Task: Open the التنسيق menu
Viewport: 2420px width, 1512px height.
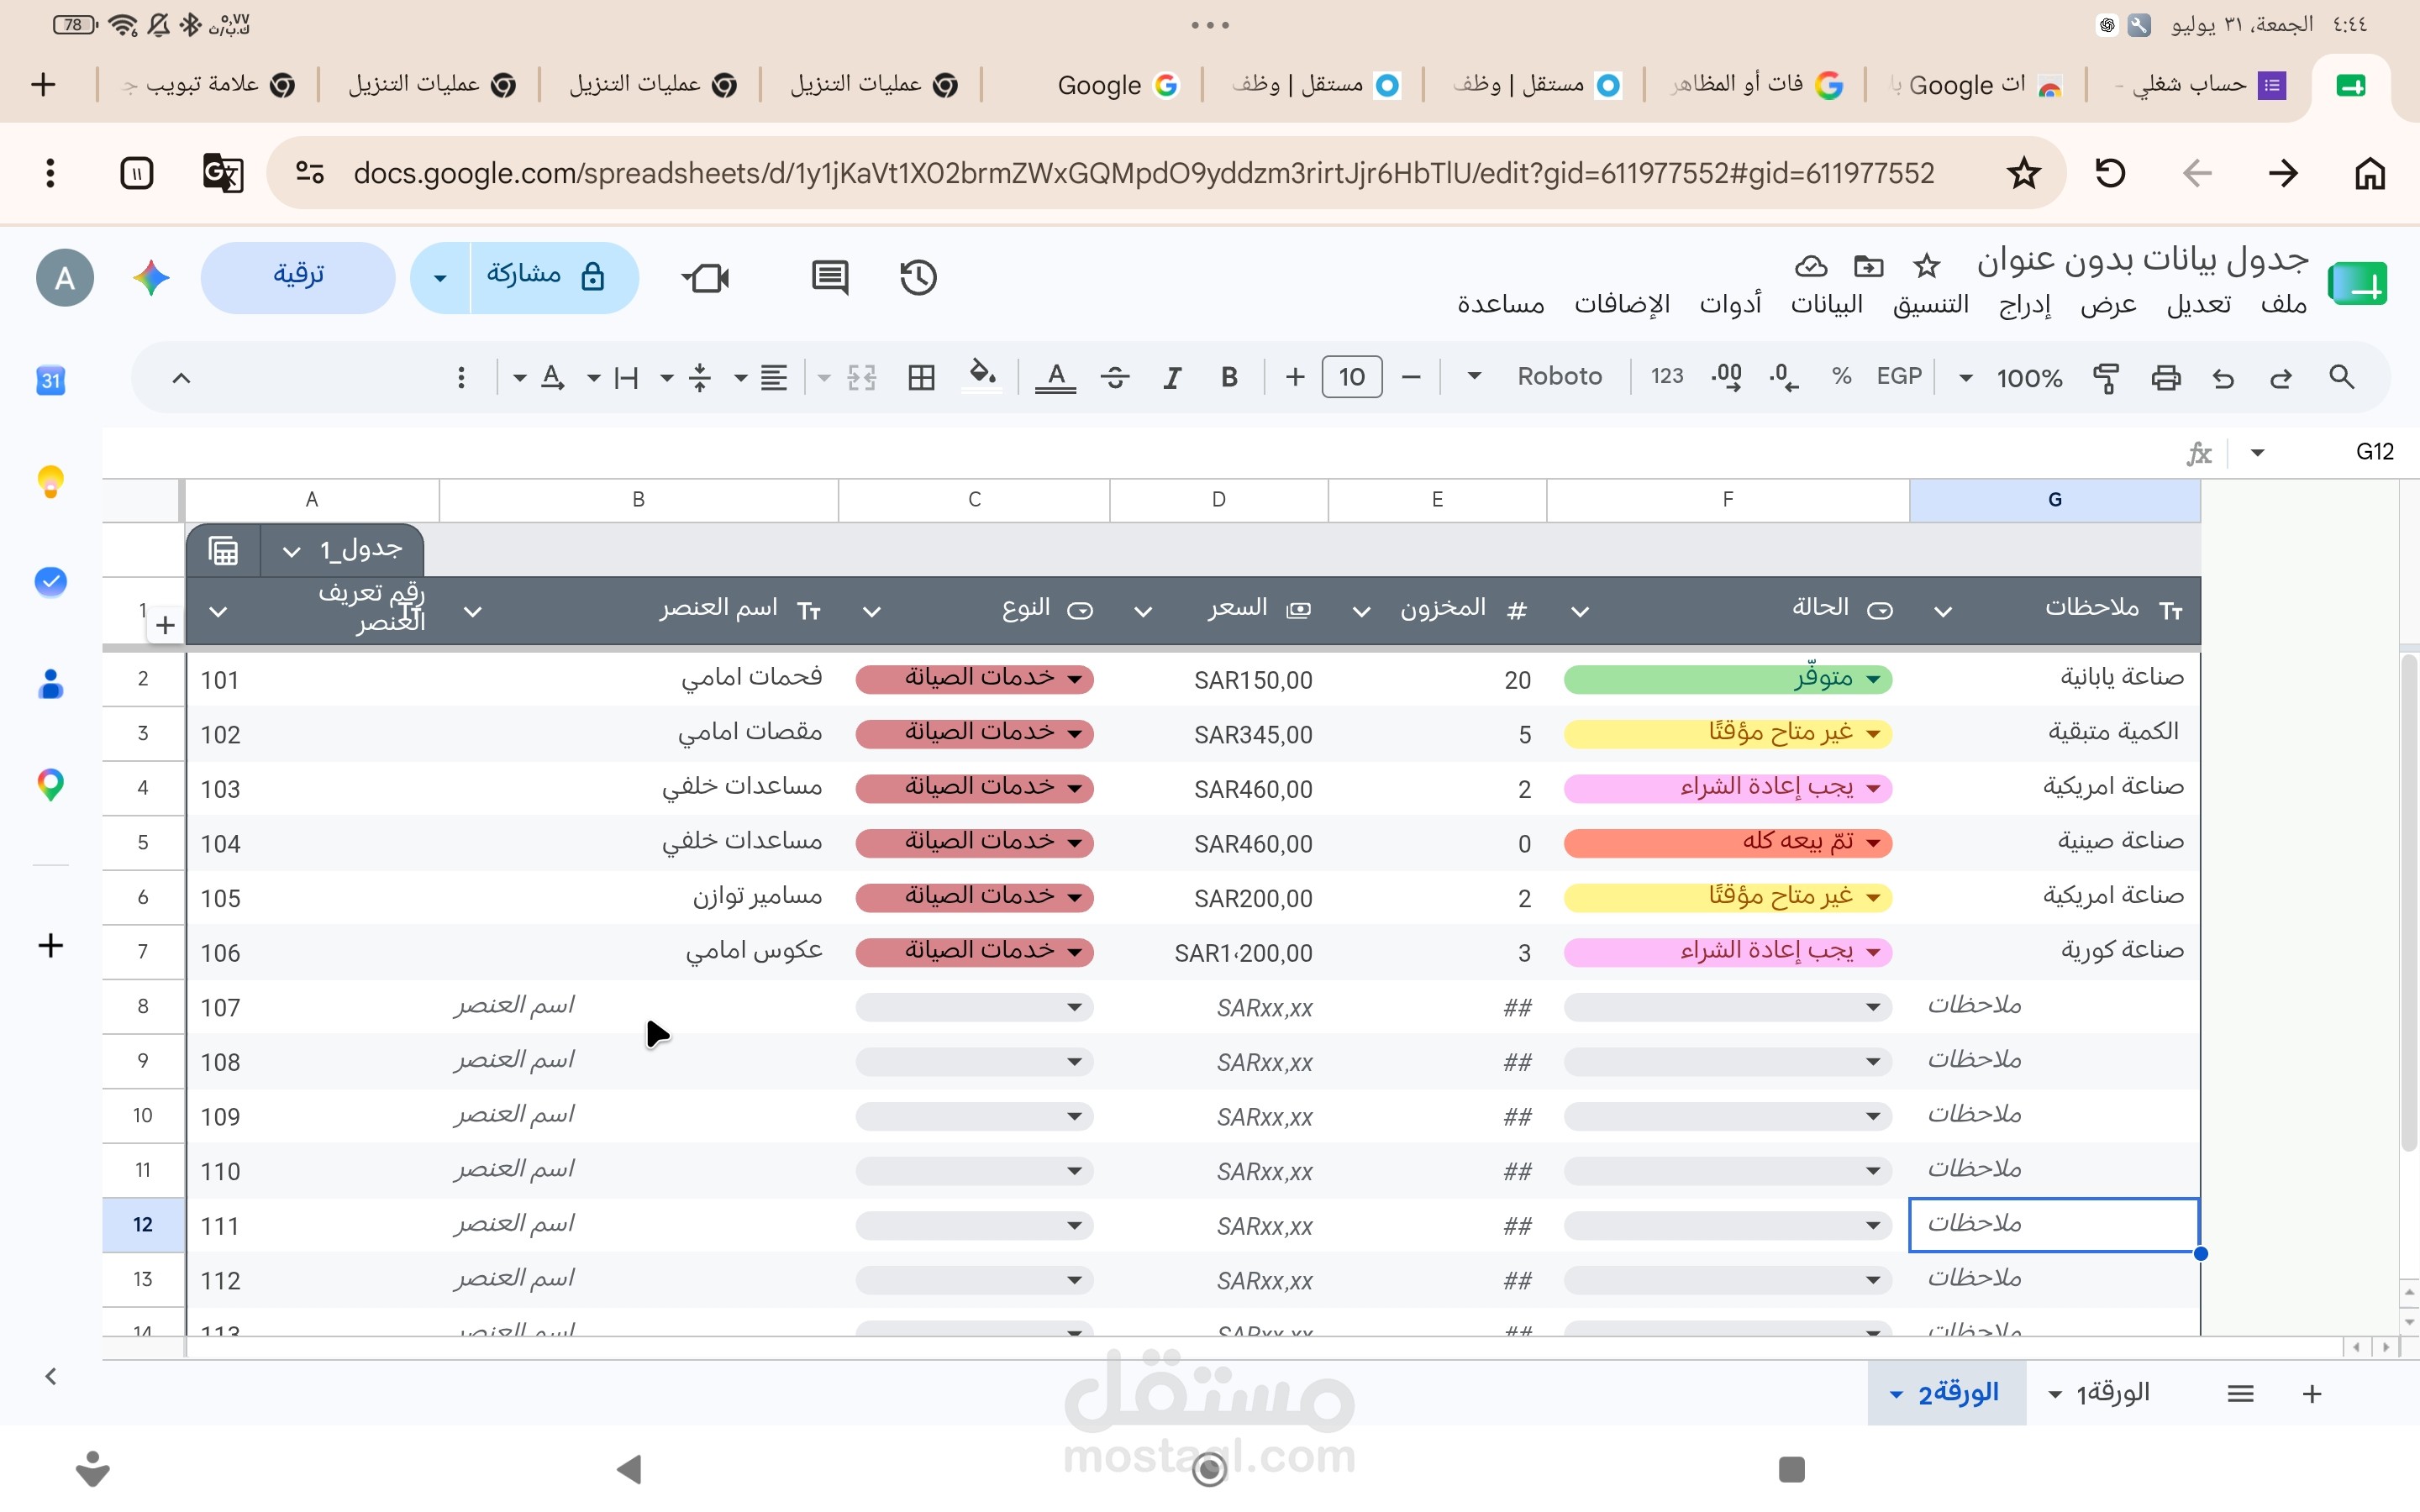Action: (1930, 303)
